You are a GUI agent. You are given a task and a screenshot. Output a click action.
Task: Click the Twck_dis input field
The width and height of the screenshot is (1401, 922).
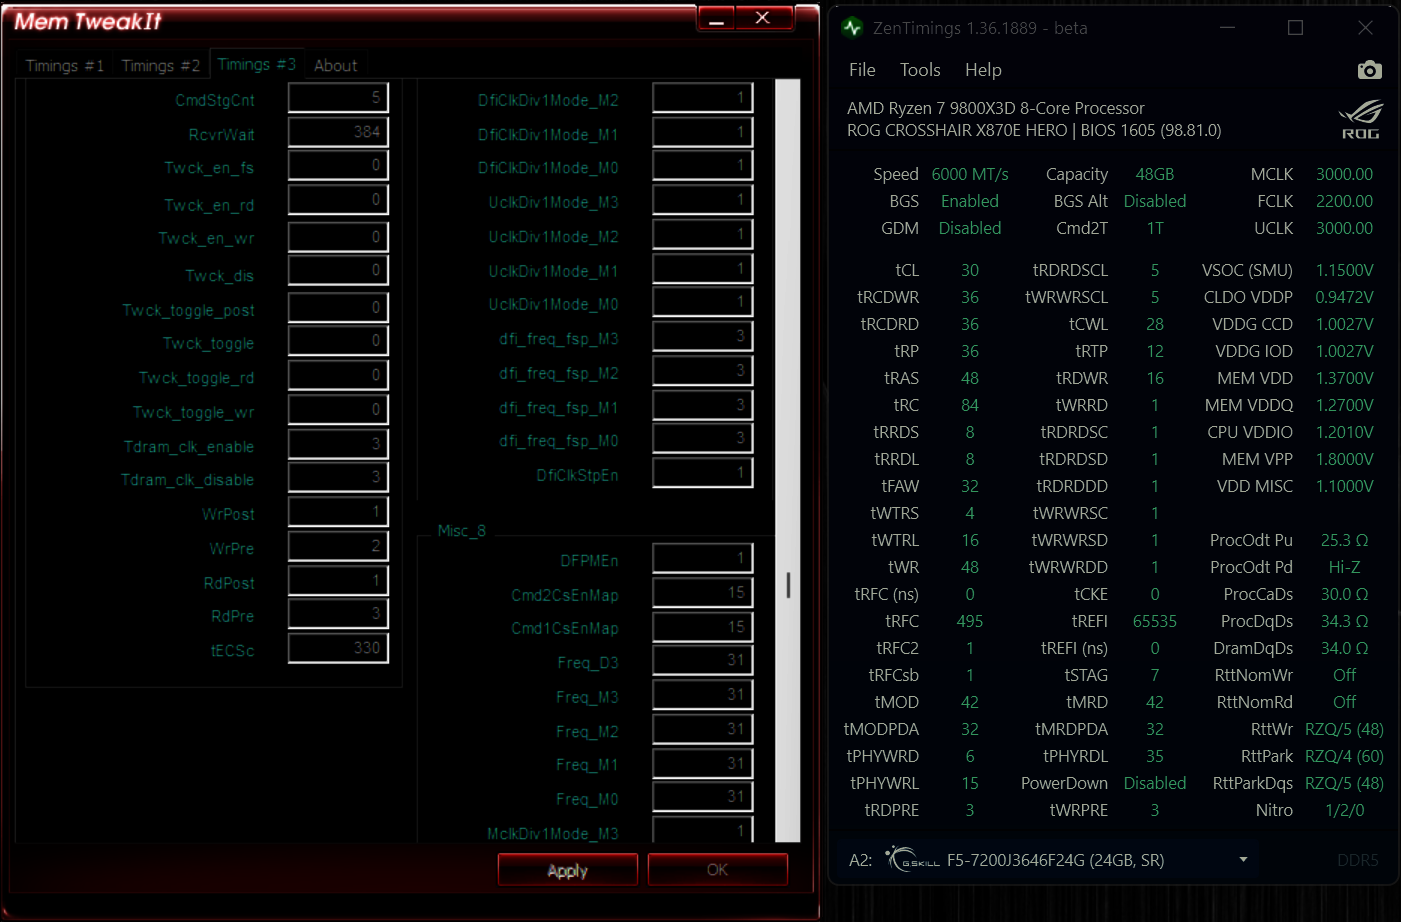click(338, 271)
